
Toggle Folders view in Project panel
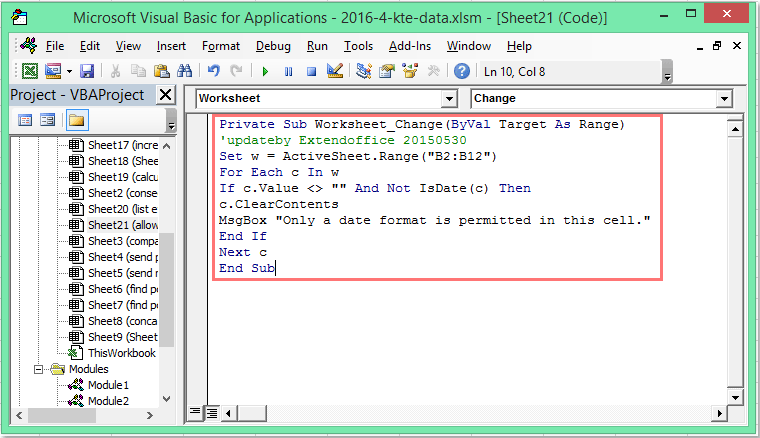pyautogui.click(x=76, y=121)
